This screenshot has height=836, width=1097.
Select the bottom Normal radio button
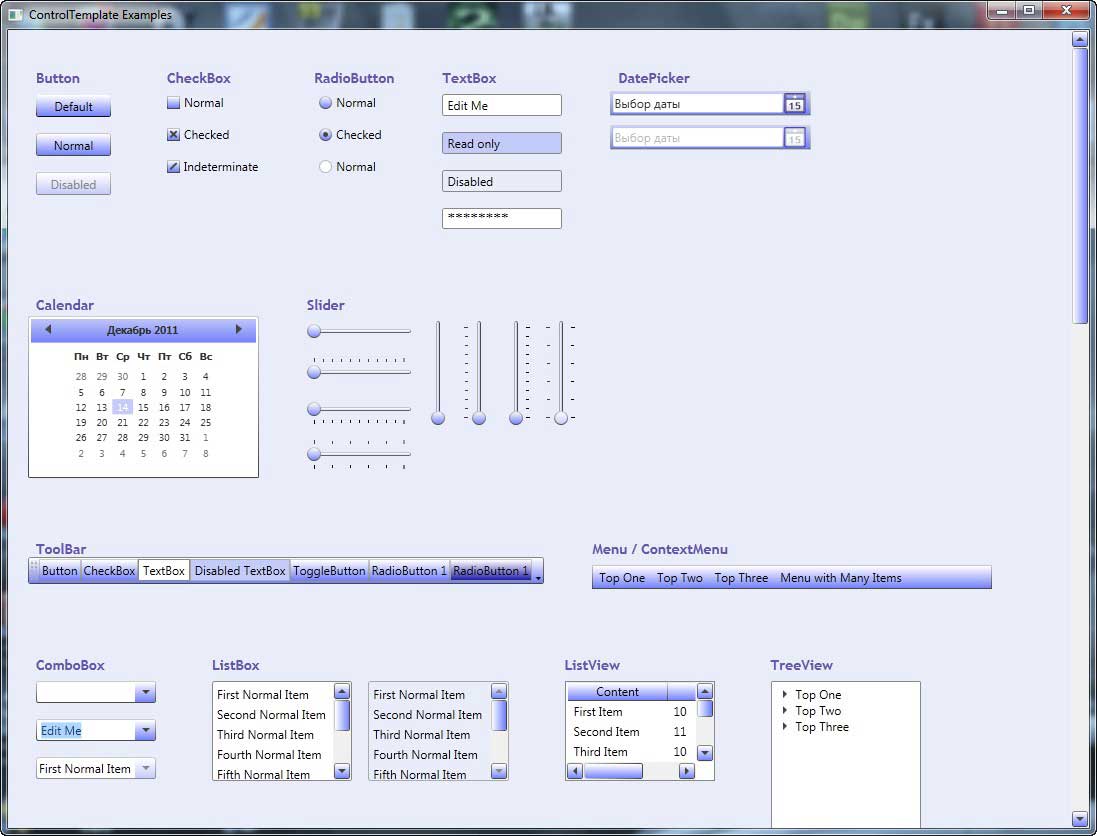coord(325,167)
